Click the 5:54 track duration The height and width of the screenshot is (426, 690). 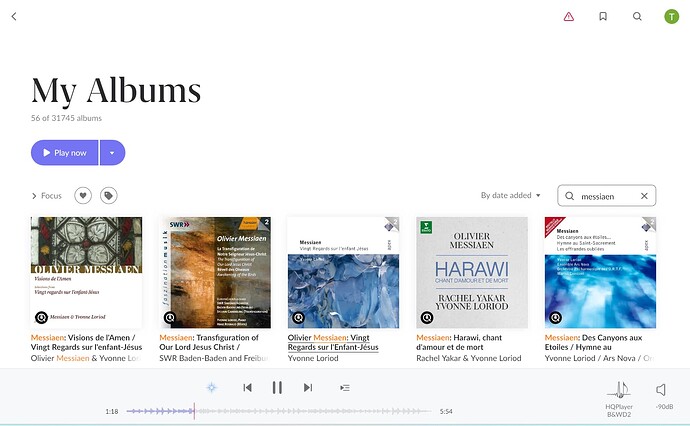(446, 411)
